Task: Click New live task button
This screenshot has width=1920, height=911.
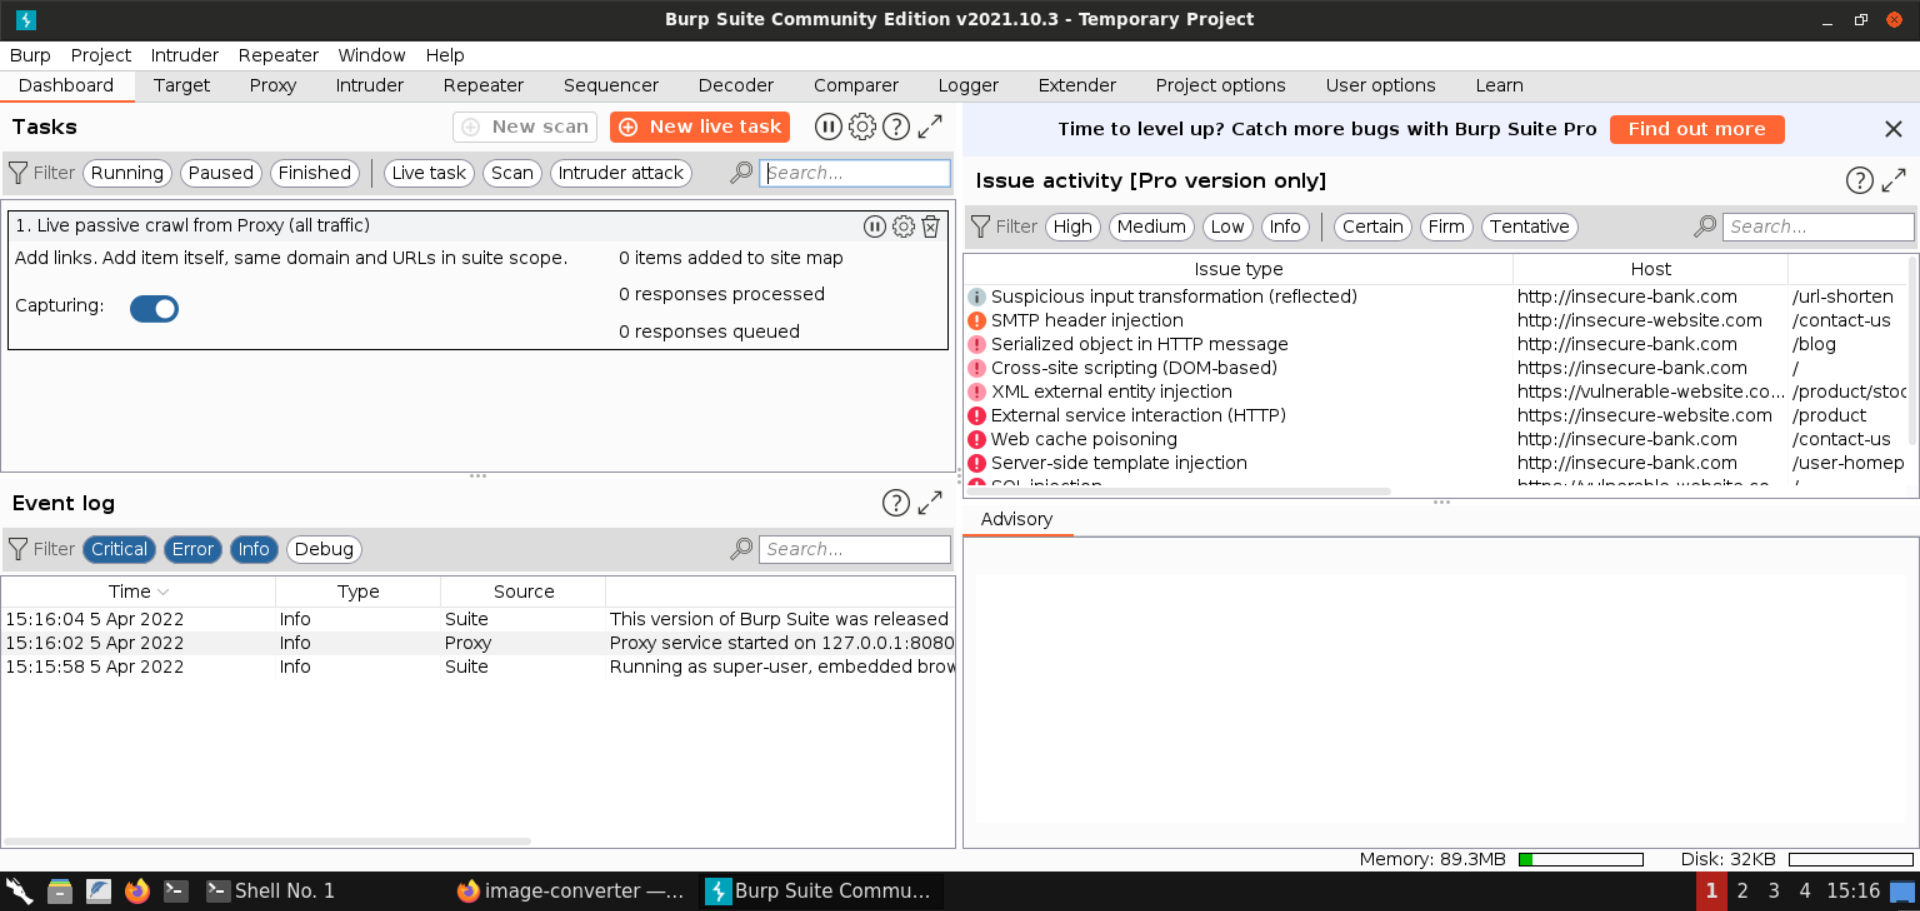Action: [700, 127]
